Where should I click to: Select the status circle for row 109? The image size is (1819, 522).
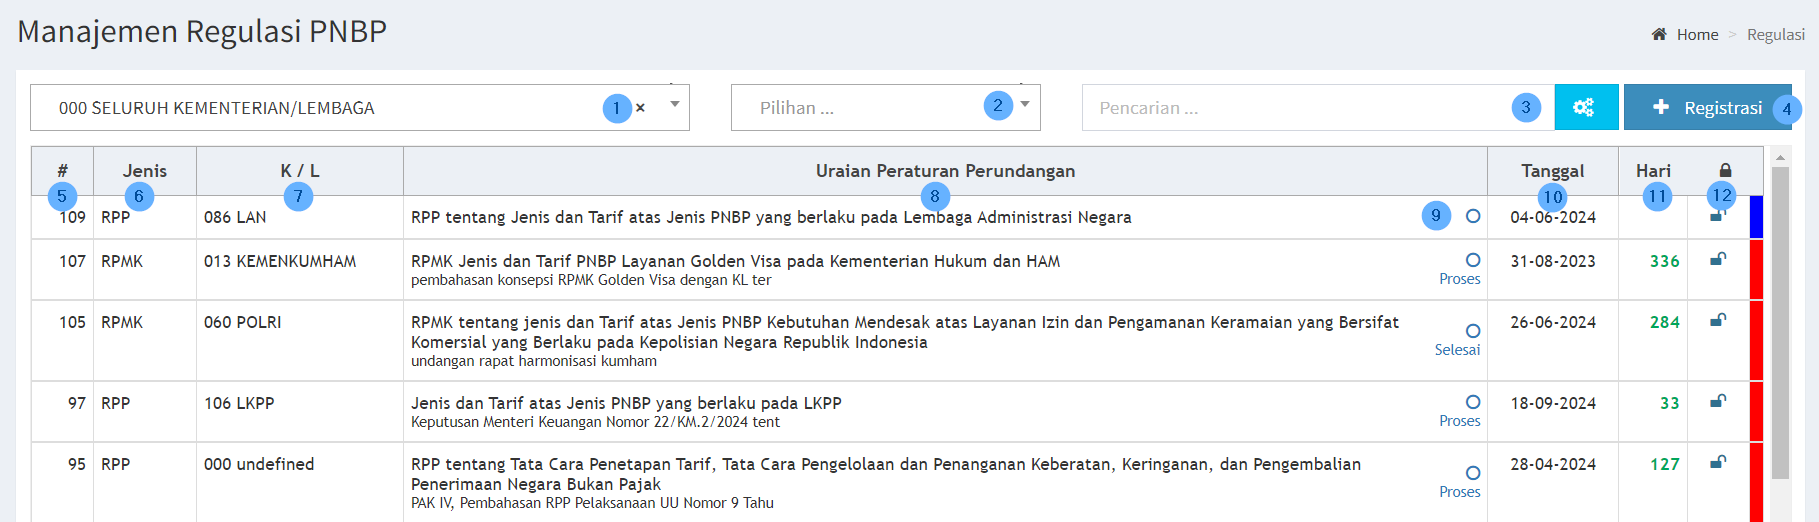pos(1473,216)
